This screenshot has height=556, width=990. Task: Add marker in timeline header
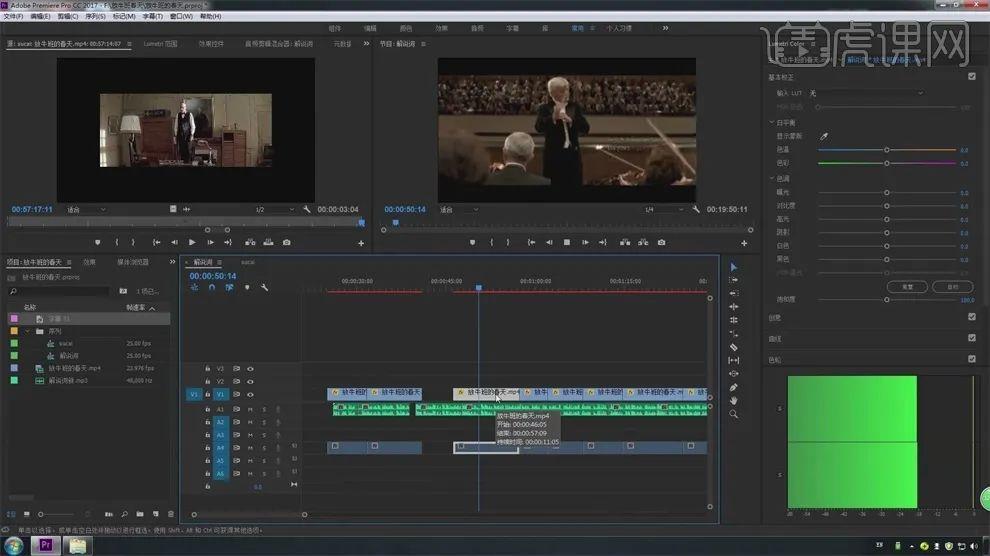pos(247,288)
